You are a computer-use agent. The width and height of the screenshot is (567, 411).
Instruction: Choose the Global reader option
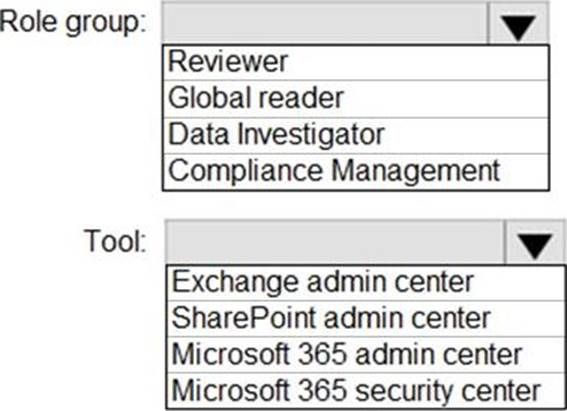click(356, 99)
